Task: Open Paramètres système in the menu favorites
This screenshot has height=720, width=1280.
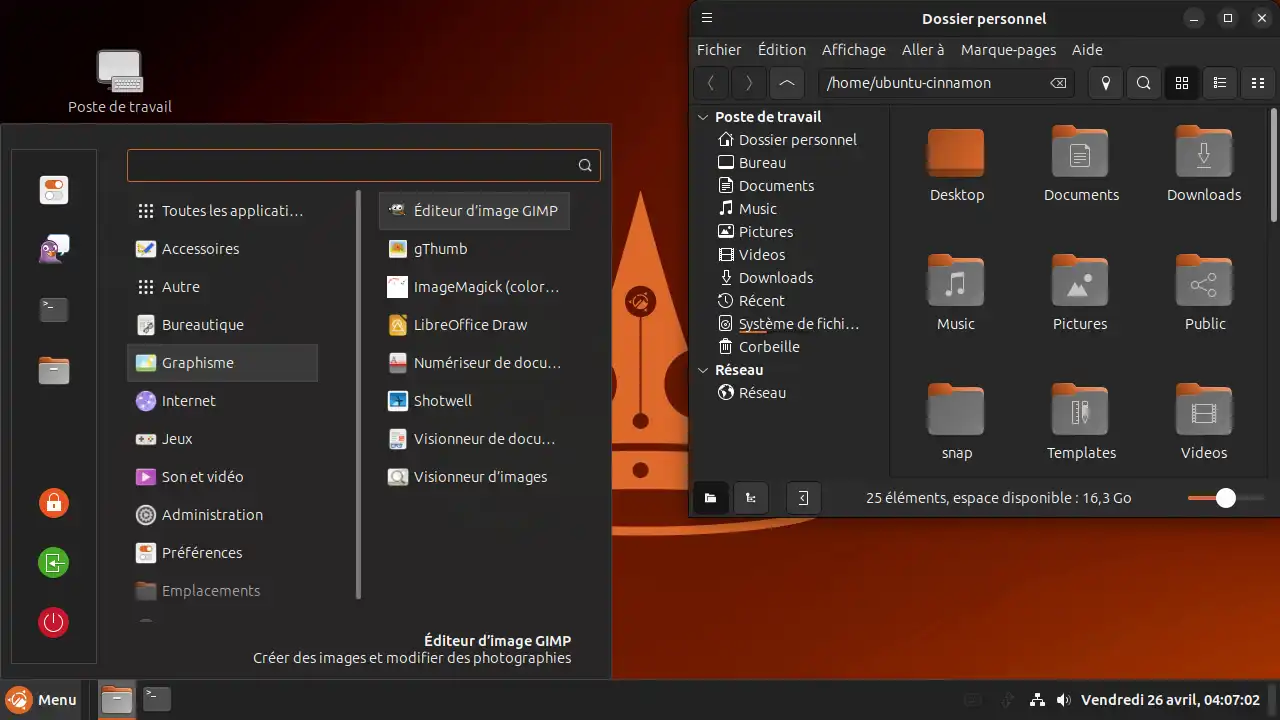Action: pos(54,190)
